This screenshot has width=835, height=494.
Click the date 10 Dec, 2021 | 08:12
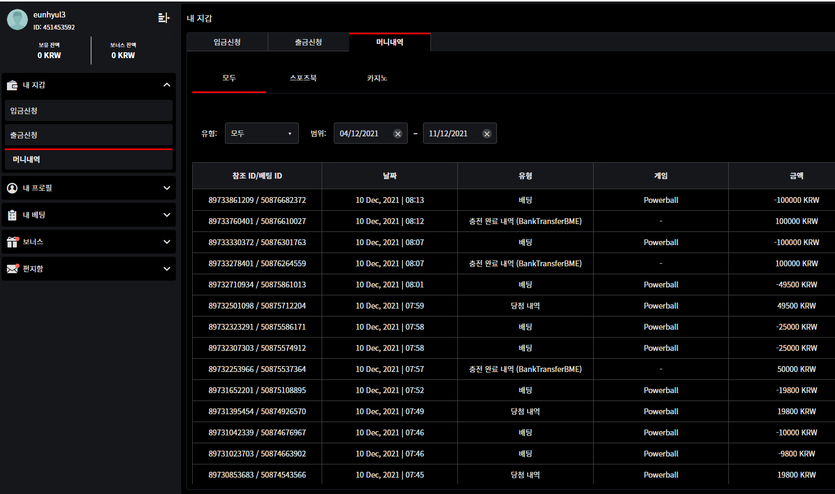tap(390, 221)
